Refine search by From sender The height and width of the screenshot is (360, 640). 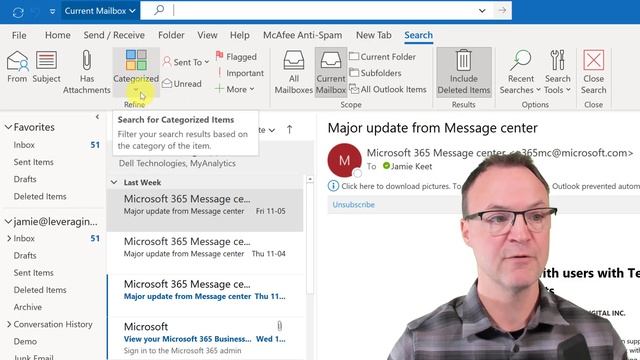click(x=17, y=67)
